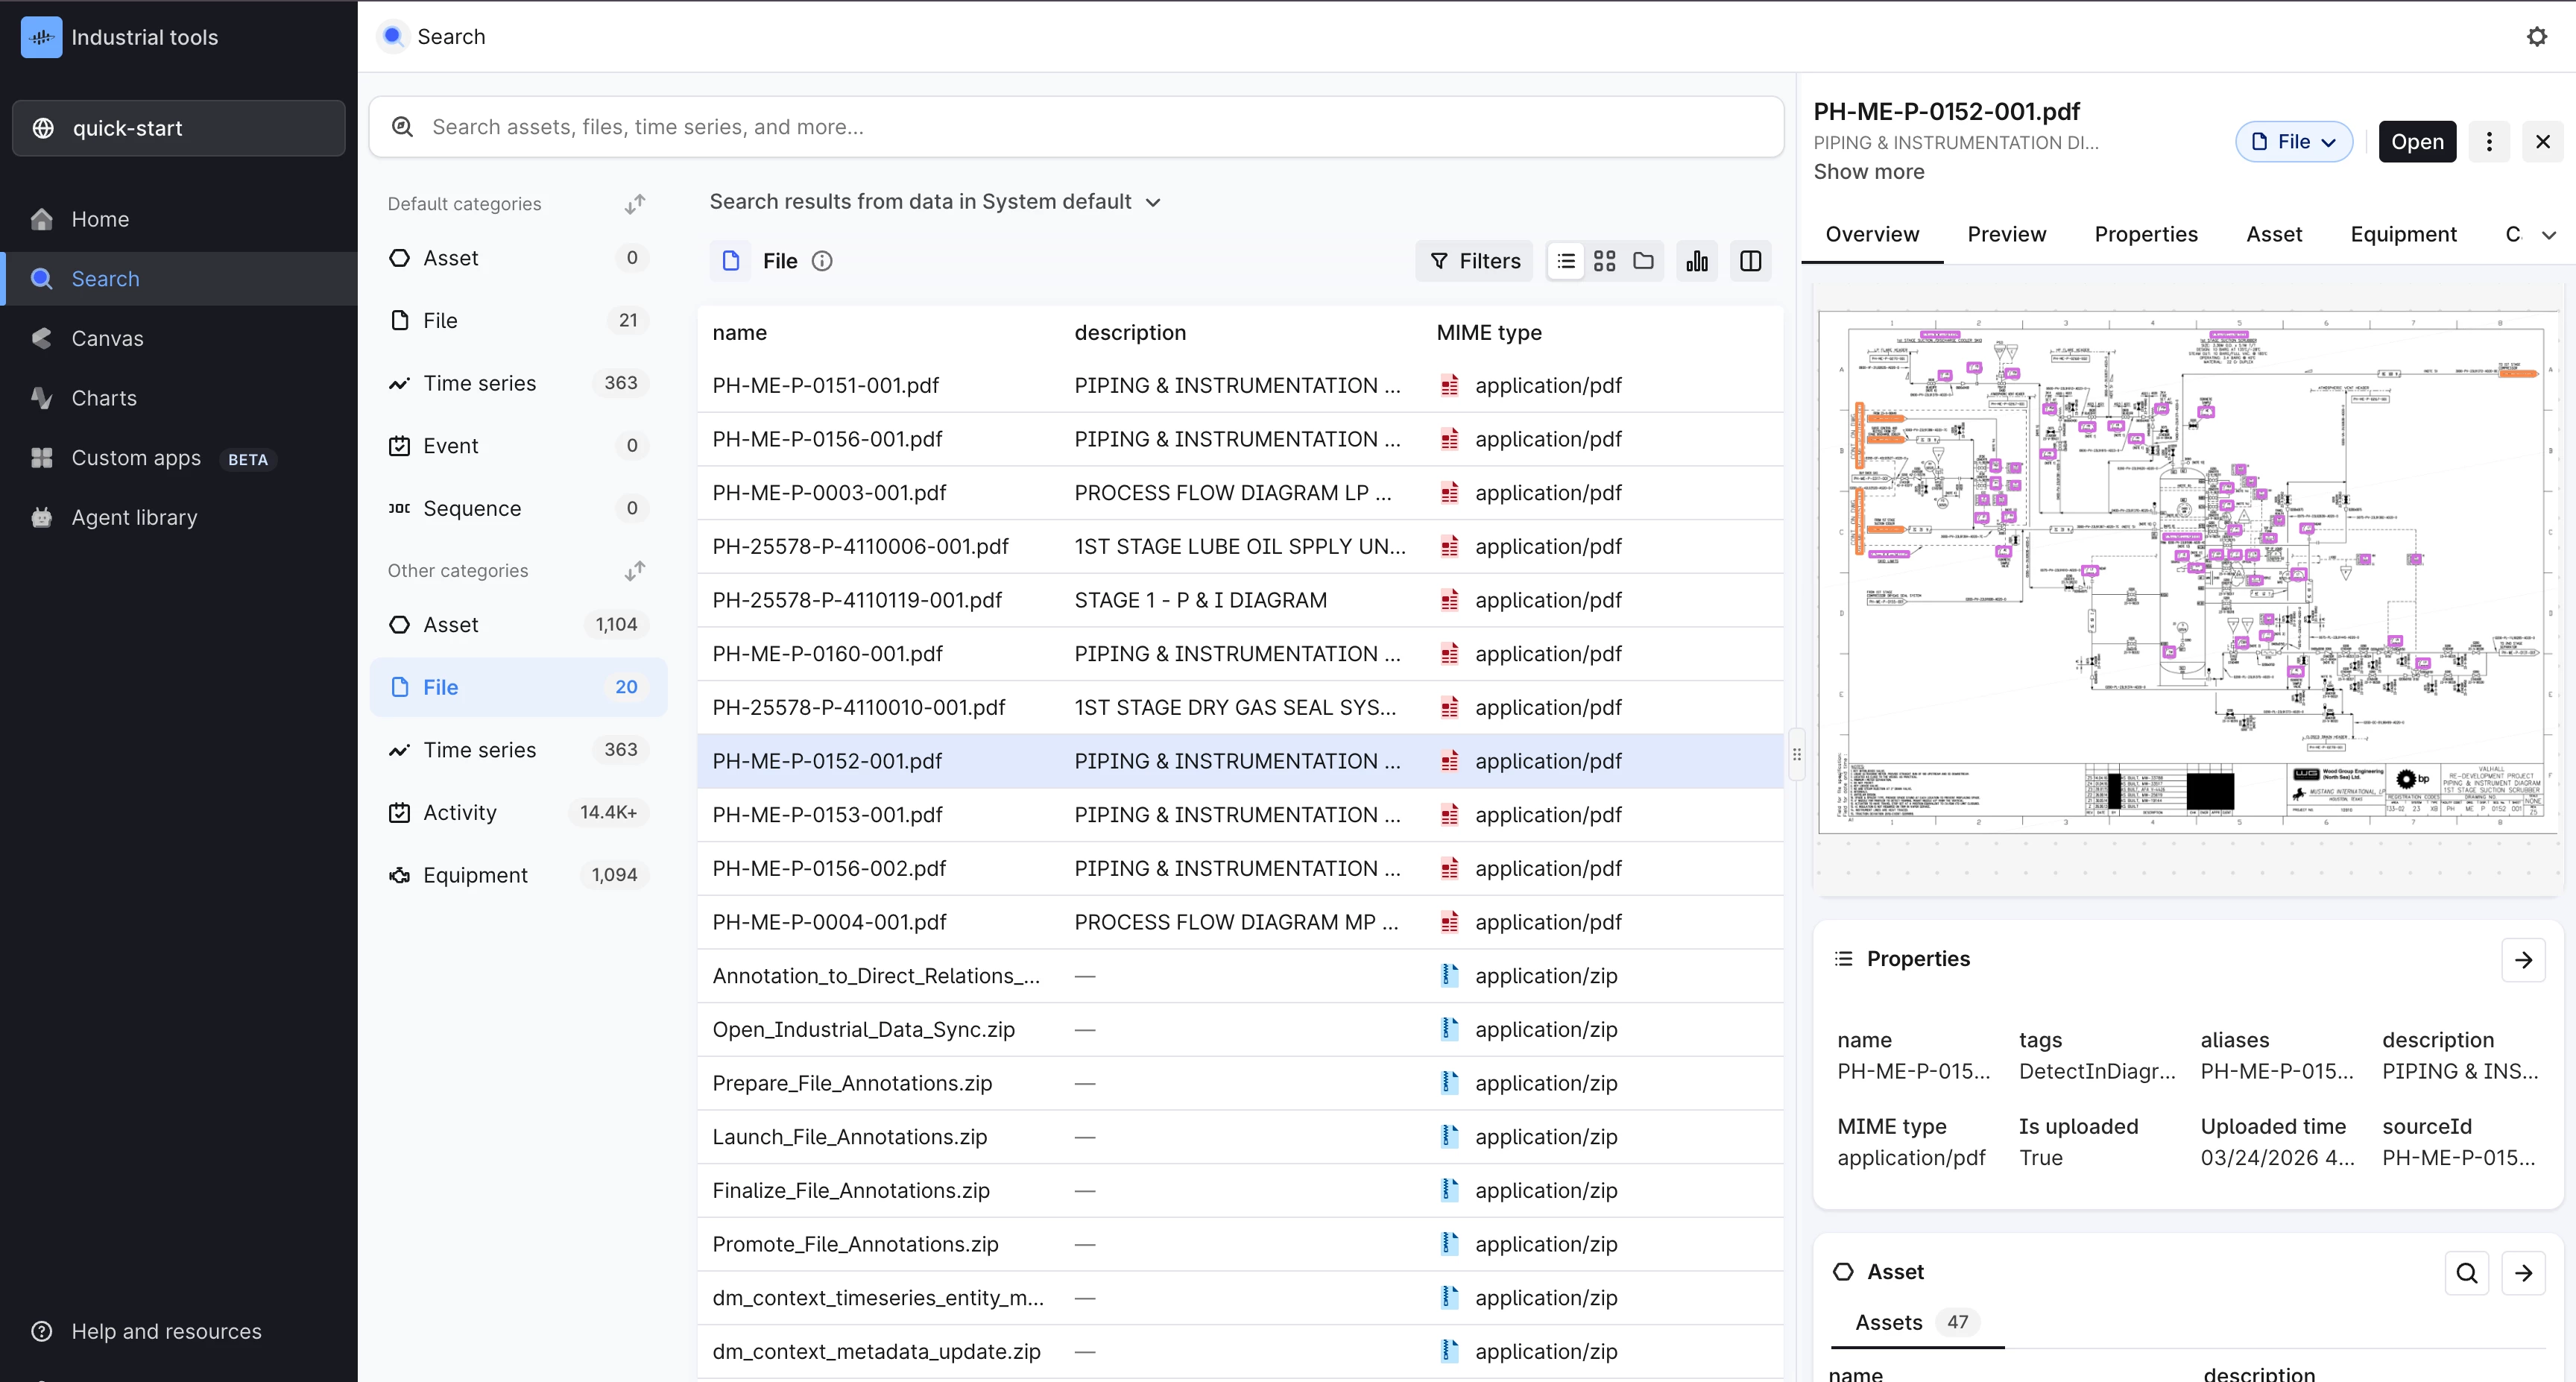Toggle the side panel layout icon
The width and height of the screenshot is (2576, 1382).
(1750, 261)
